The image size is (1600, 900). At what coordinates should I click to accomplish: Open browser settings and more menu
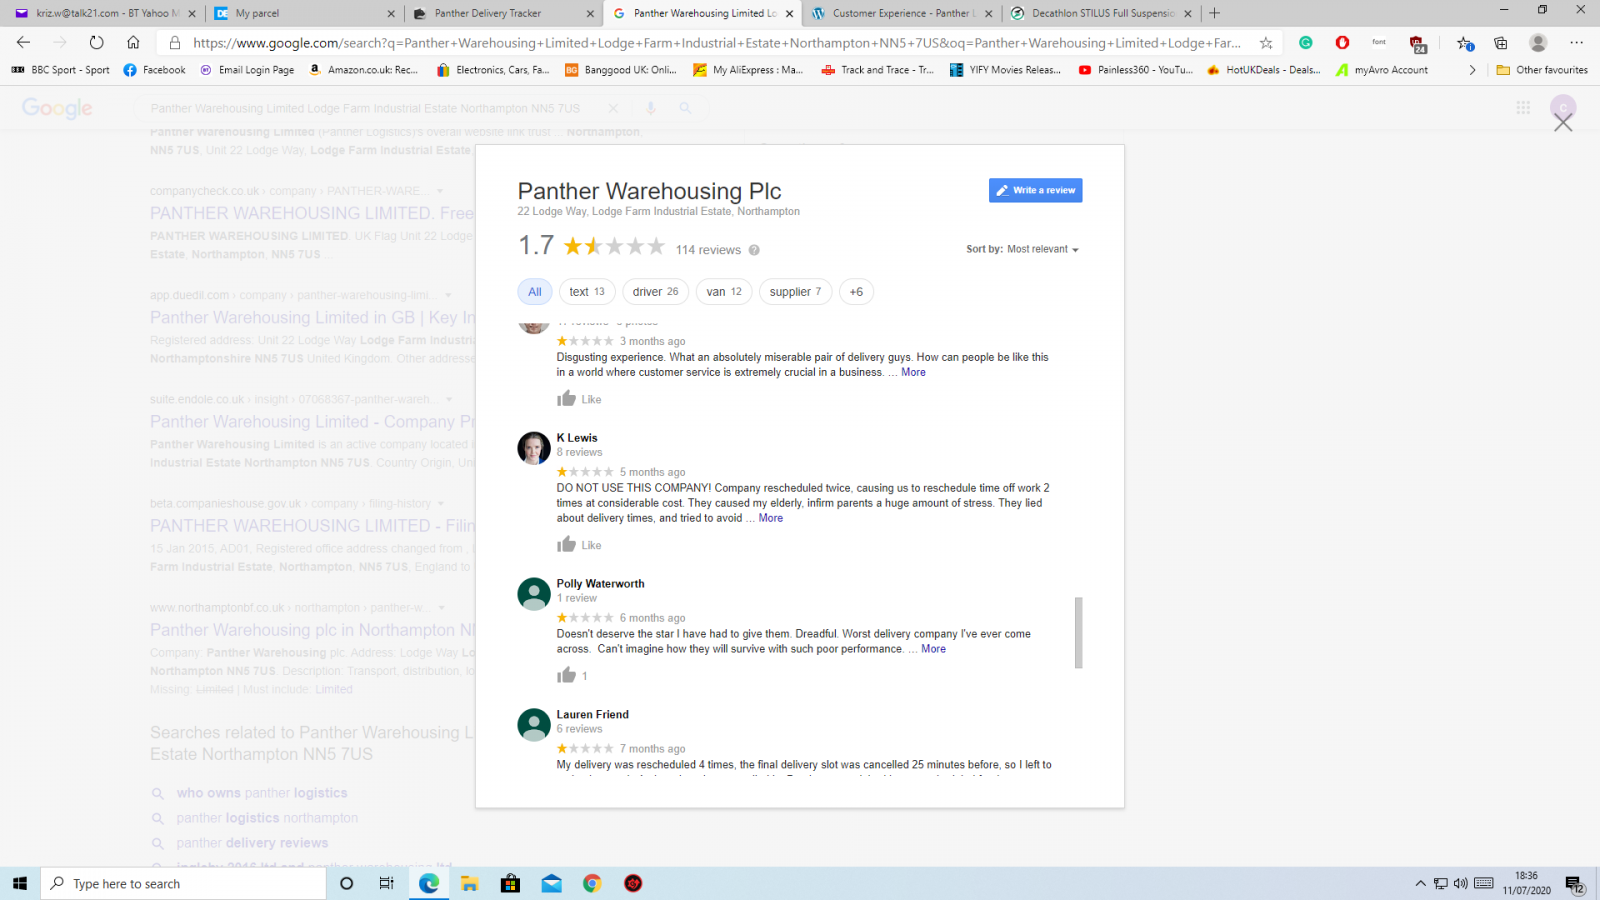[1576, 42]
